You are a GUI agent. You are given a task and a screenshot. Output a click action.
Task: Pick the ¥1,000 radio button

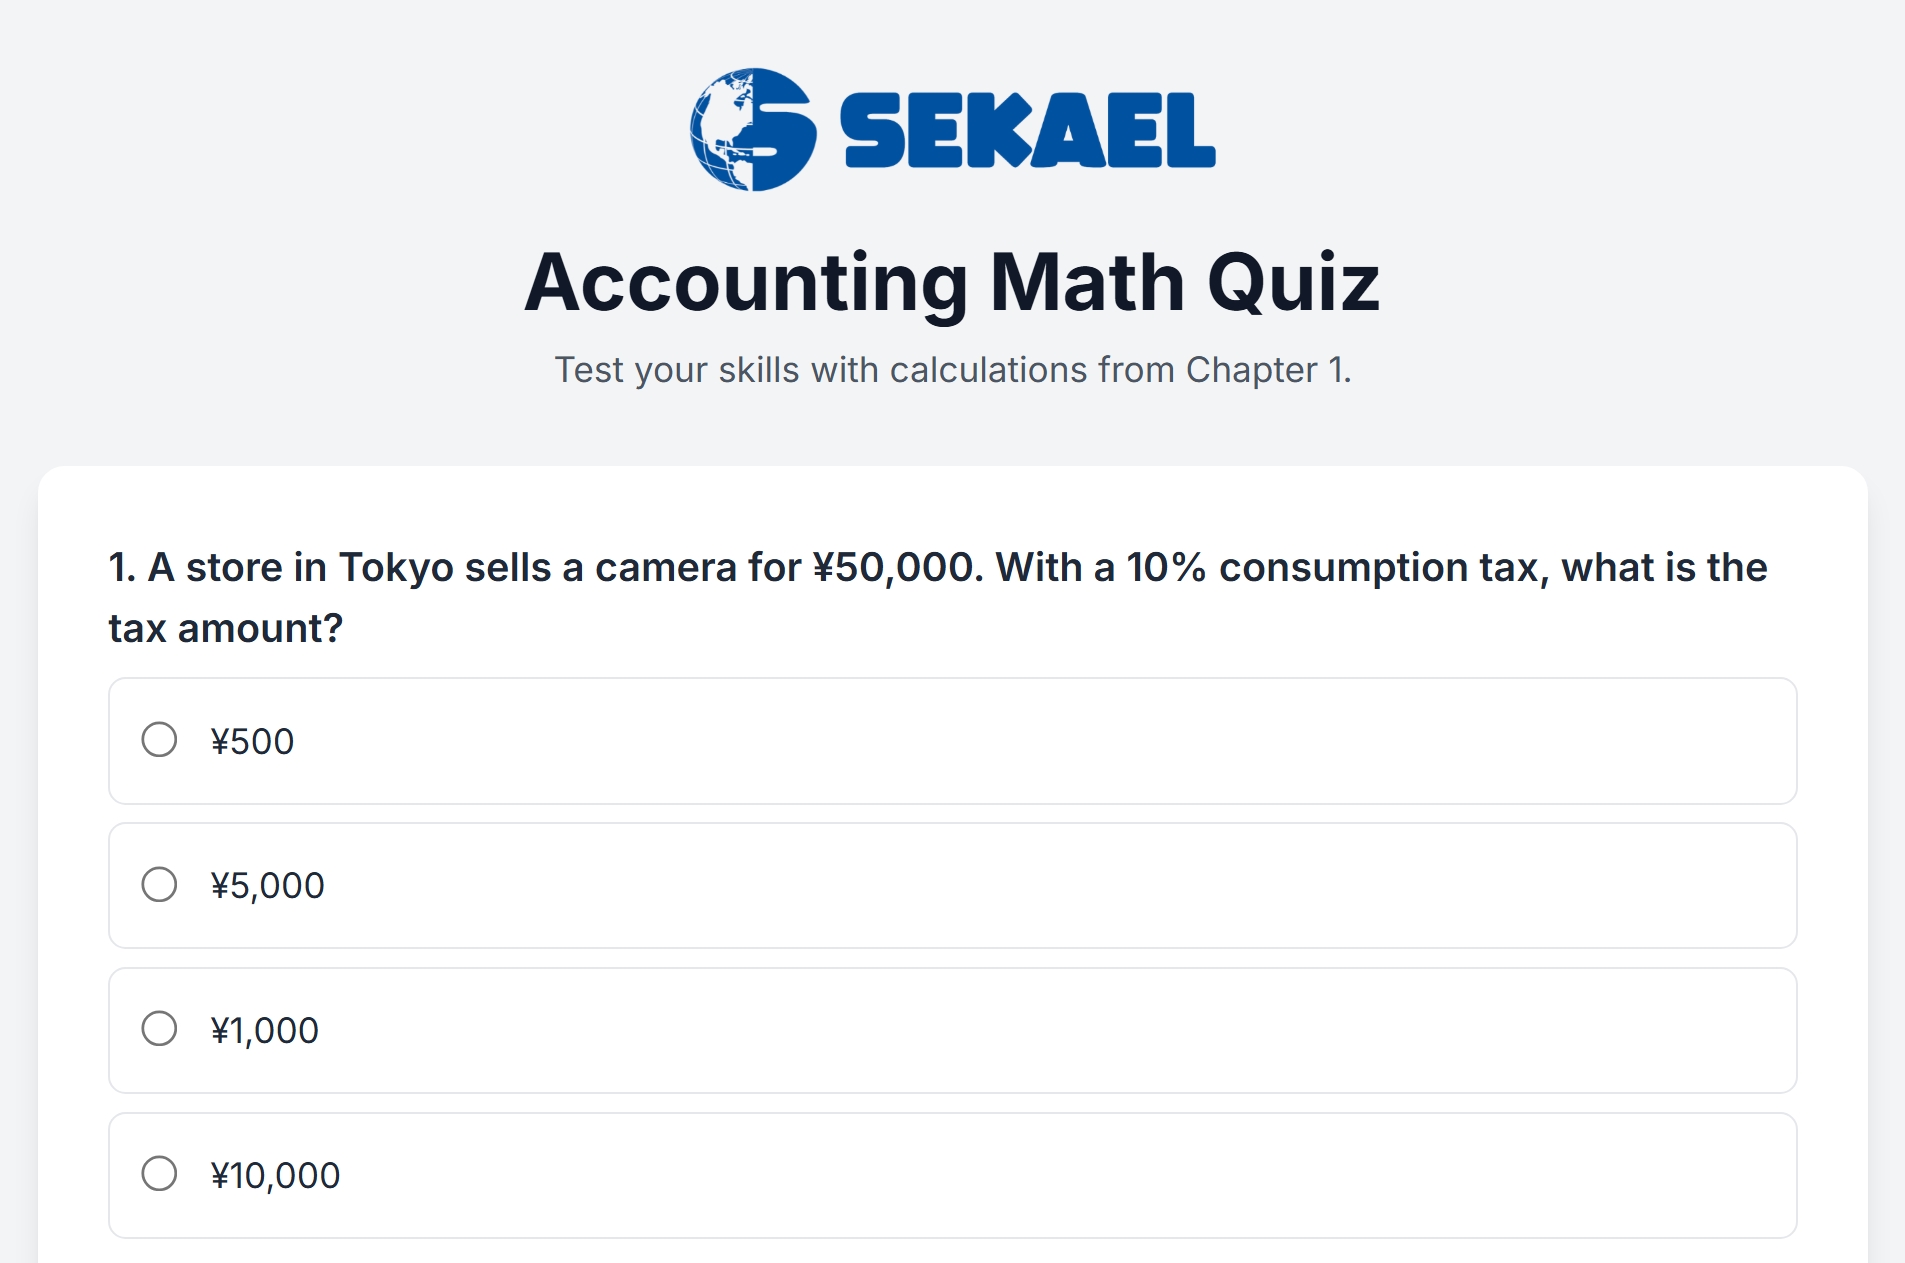tap(159, 1029)
